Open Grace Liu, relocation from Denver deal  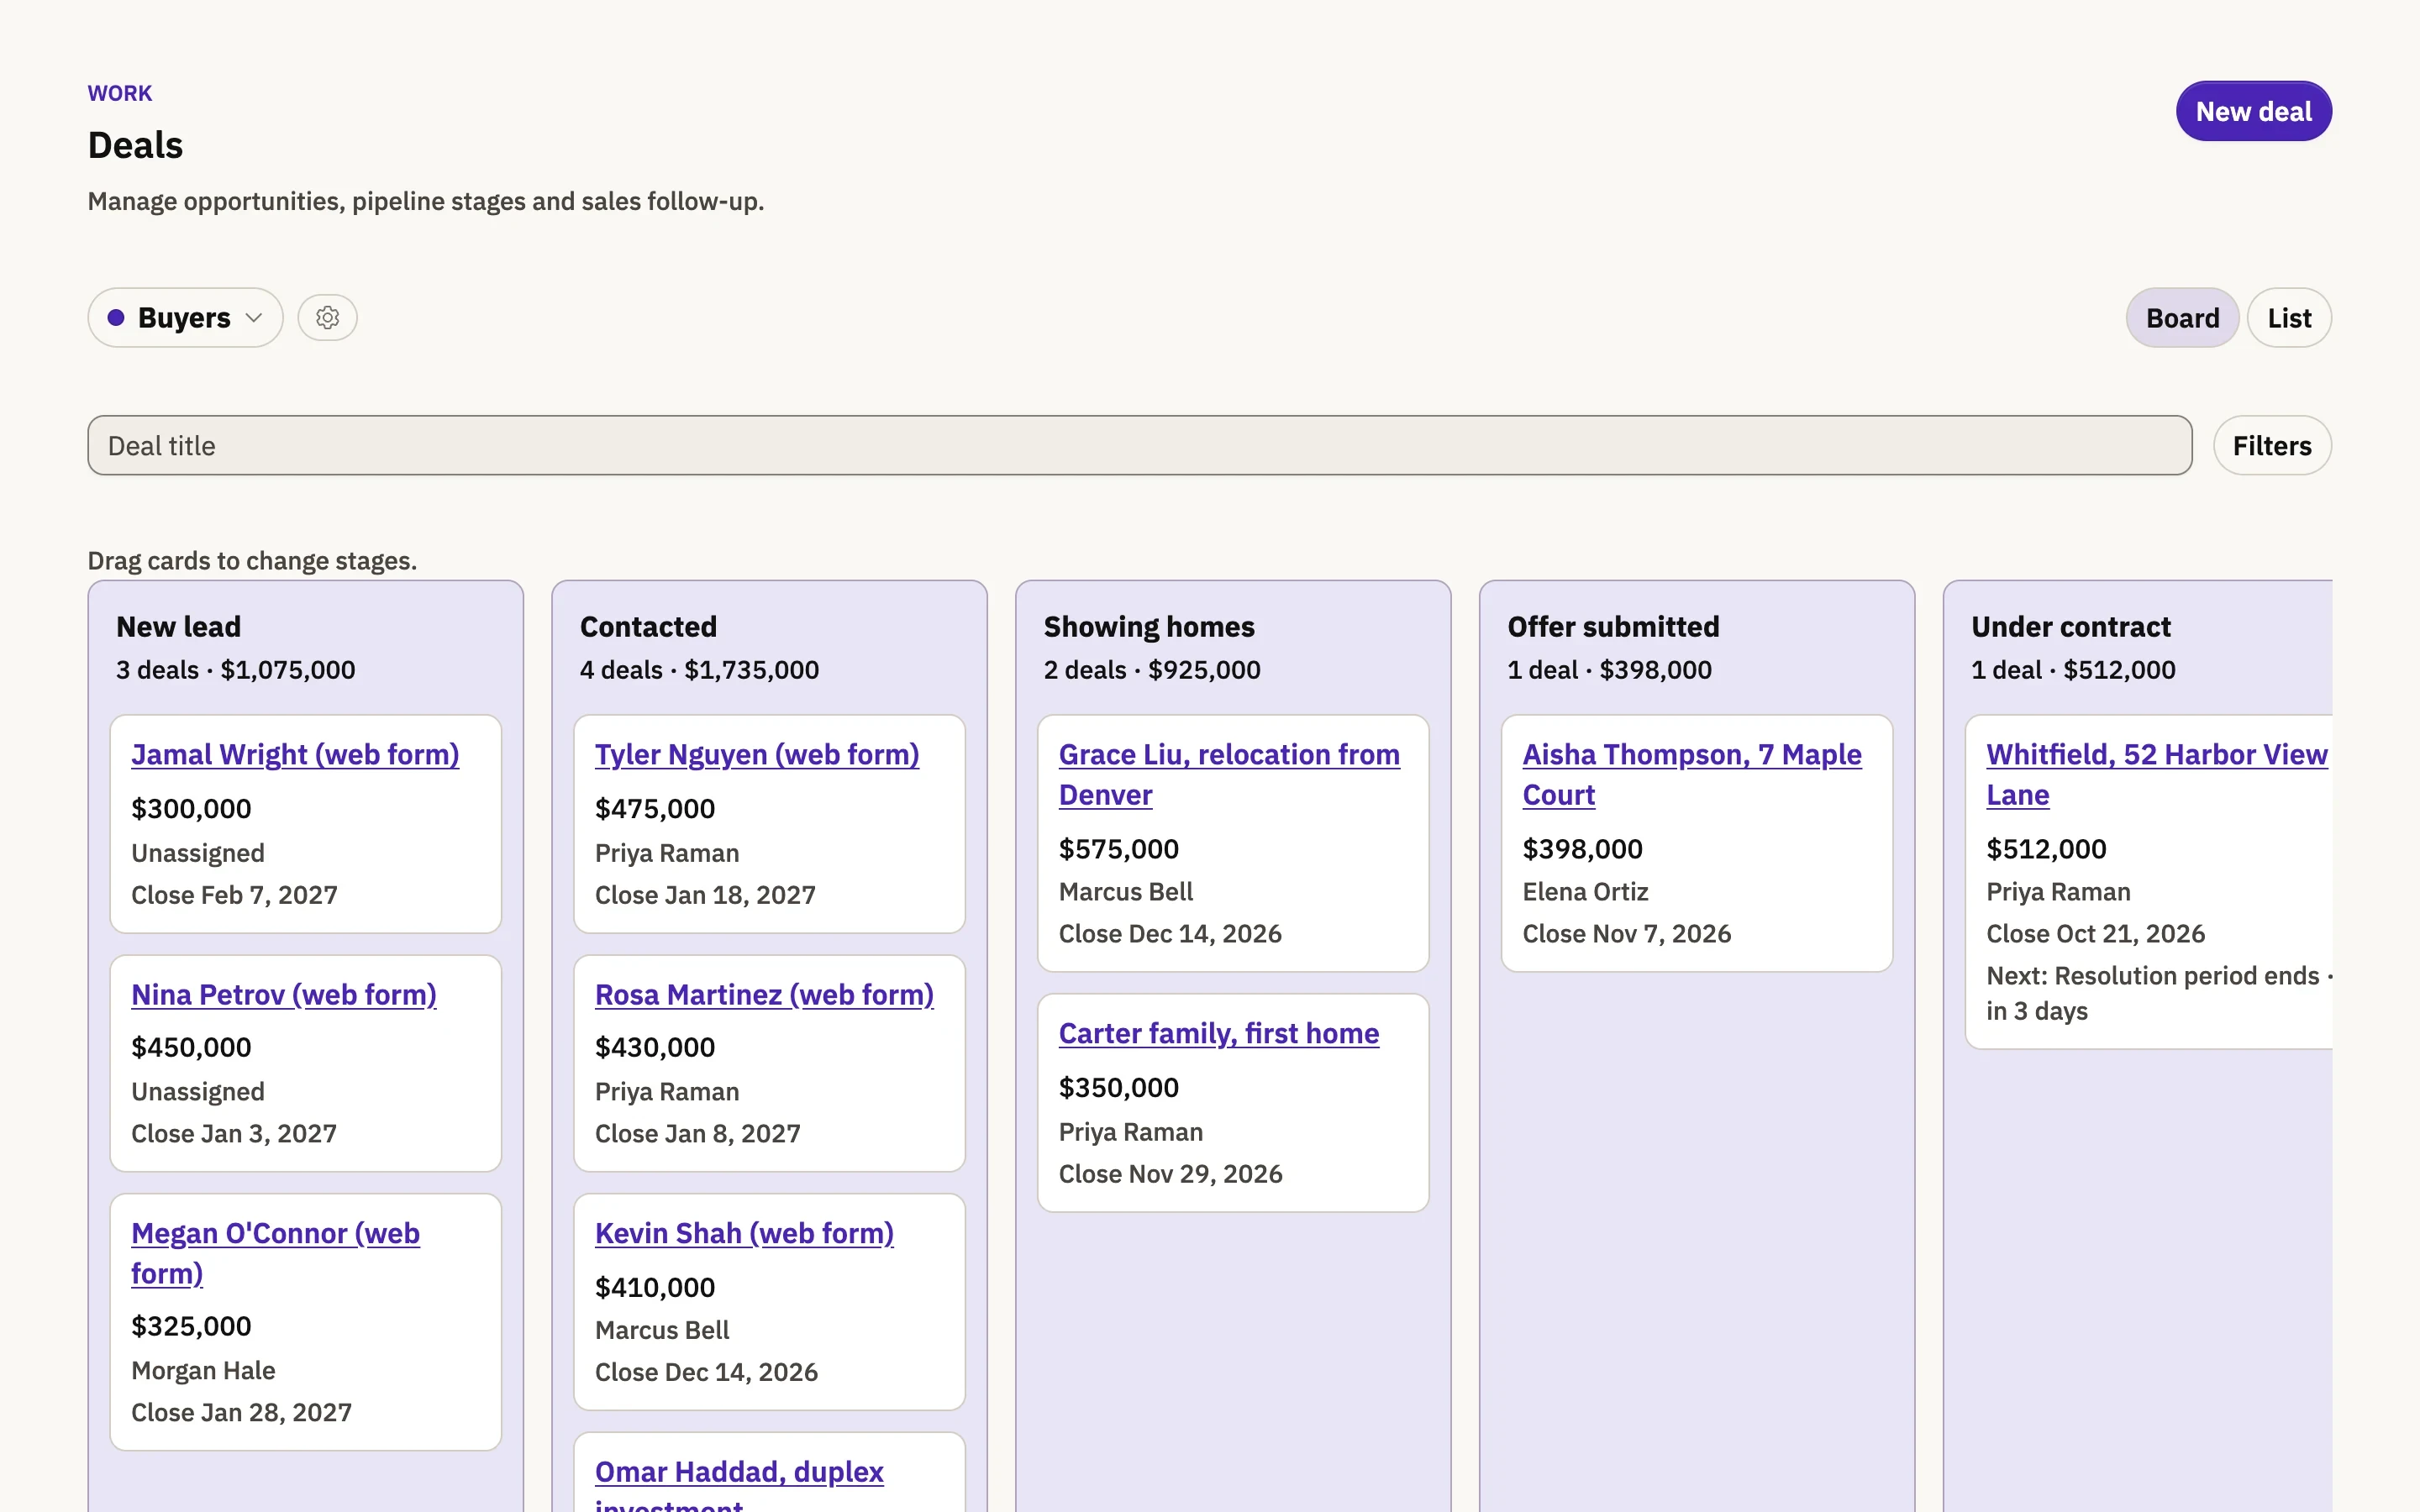point(1229,774)
